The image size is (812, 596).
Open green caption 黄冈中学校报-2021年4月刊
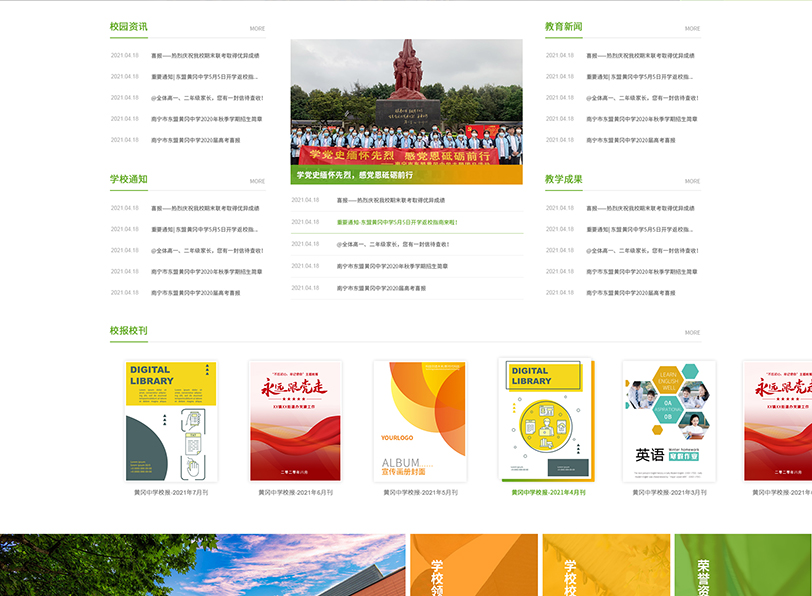pyautogui.click(x=548, y=492)
